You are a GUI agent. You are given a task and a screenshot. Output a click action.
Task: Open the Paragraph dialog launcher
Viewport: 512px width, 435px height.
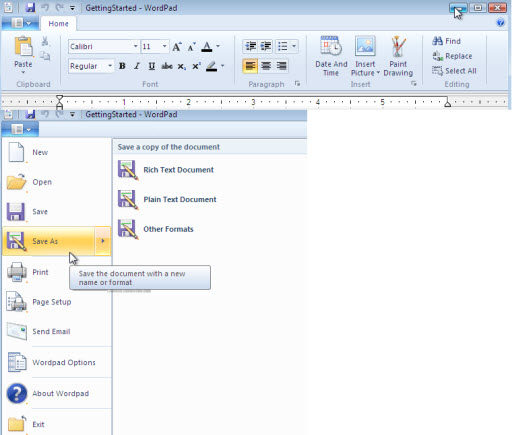[297, 84]
